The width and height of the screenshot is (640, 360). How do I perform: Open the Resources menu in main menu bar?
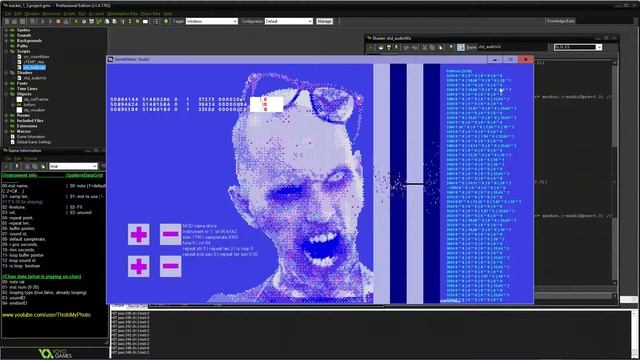tap(51, 13)
